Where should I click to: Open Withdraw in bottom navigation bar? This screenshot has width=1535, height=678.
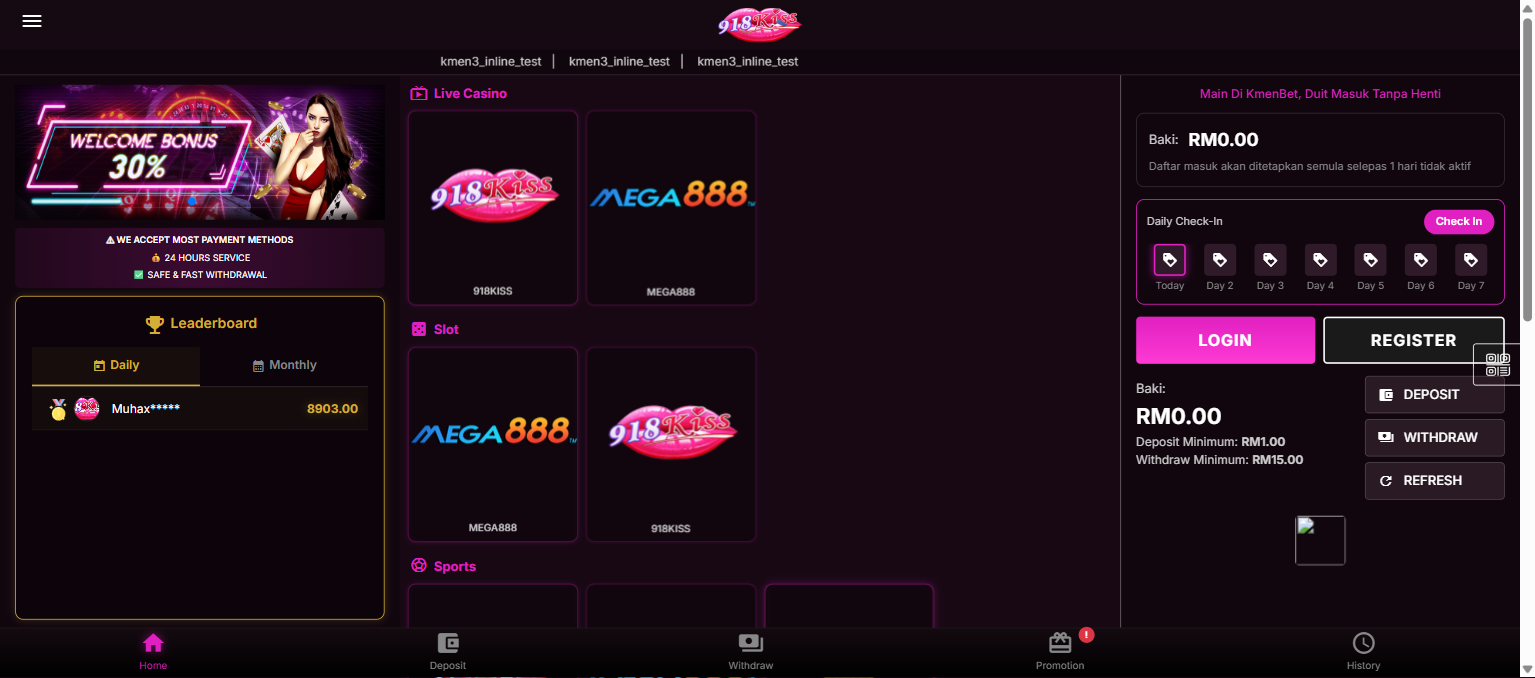click(x=750, y=651)
